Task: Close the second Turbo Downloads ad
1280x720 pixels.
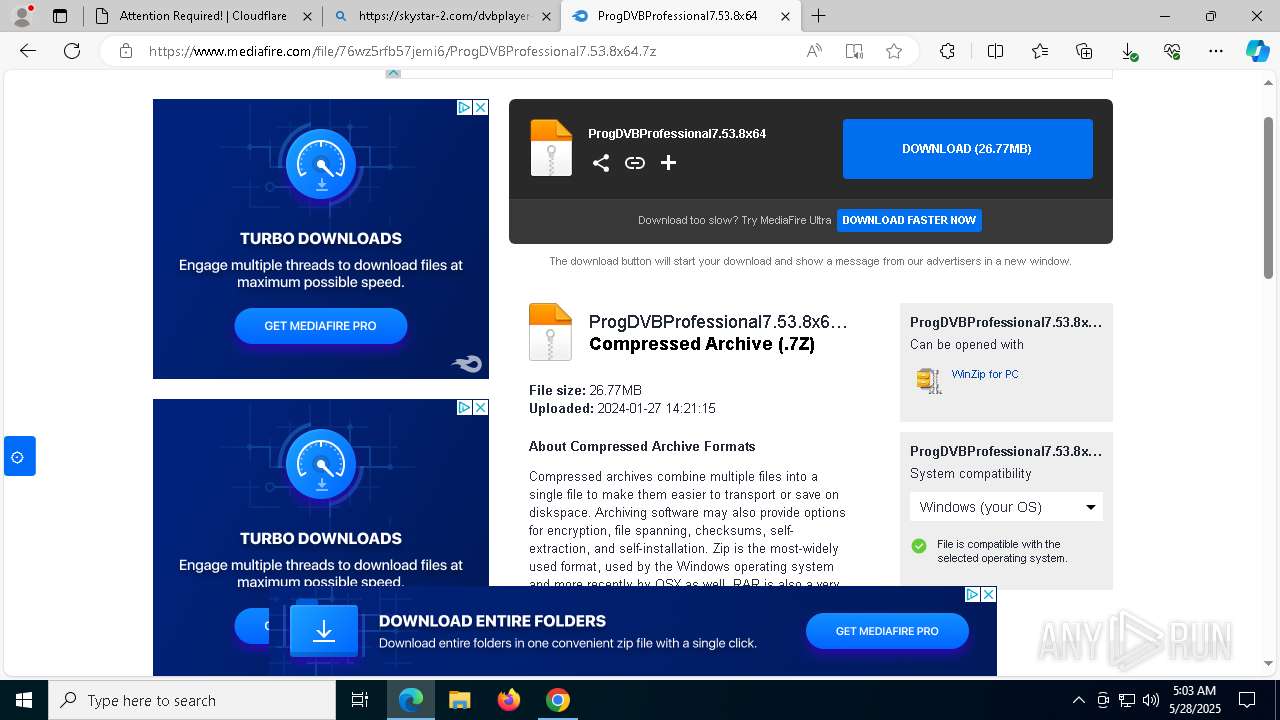Action: tap(481, 407)
